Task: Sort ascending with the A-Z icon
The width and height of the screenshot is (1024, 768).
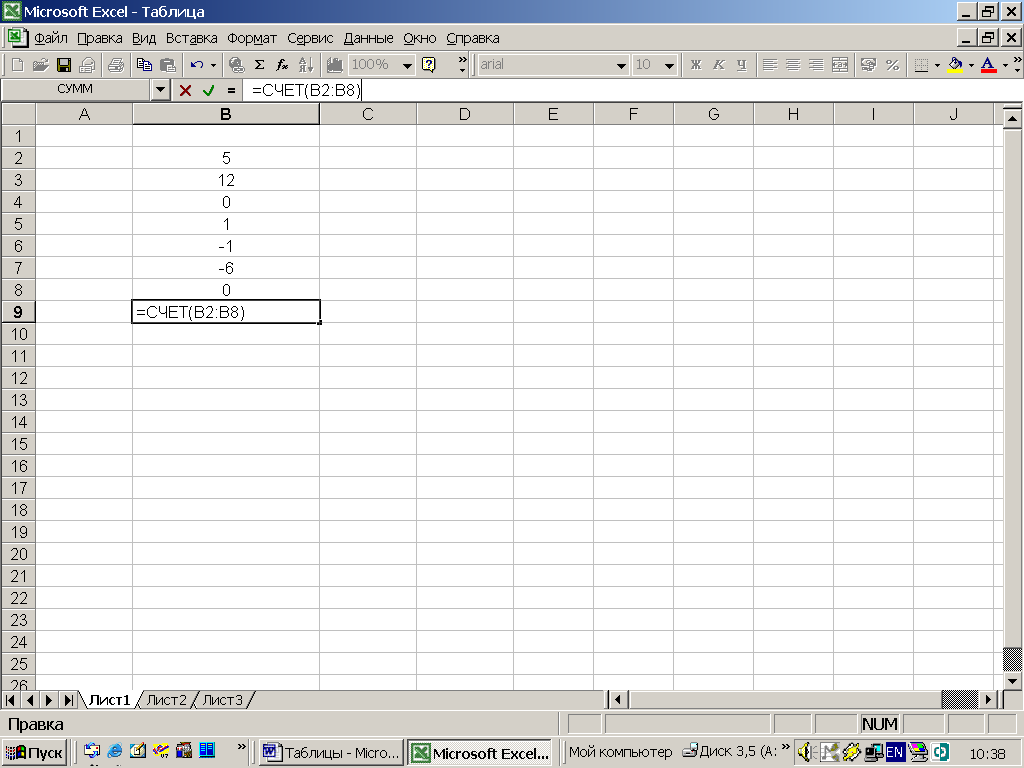Action: pyautogui.click(x=306, y=65)
